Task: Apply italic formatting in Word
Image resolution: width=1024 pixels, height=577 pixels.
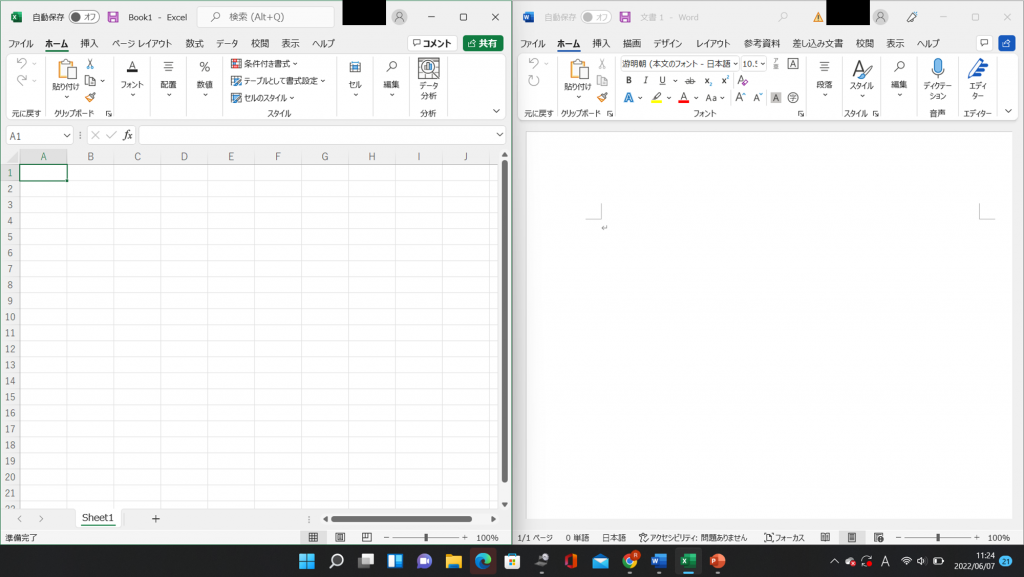Action: click(x=645, y=81)
